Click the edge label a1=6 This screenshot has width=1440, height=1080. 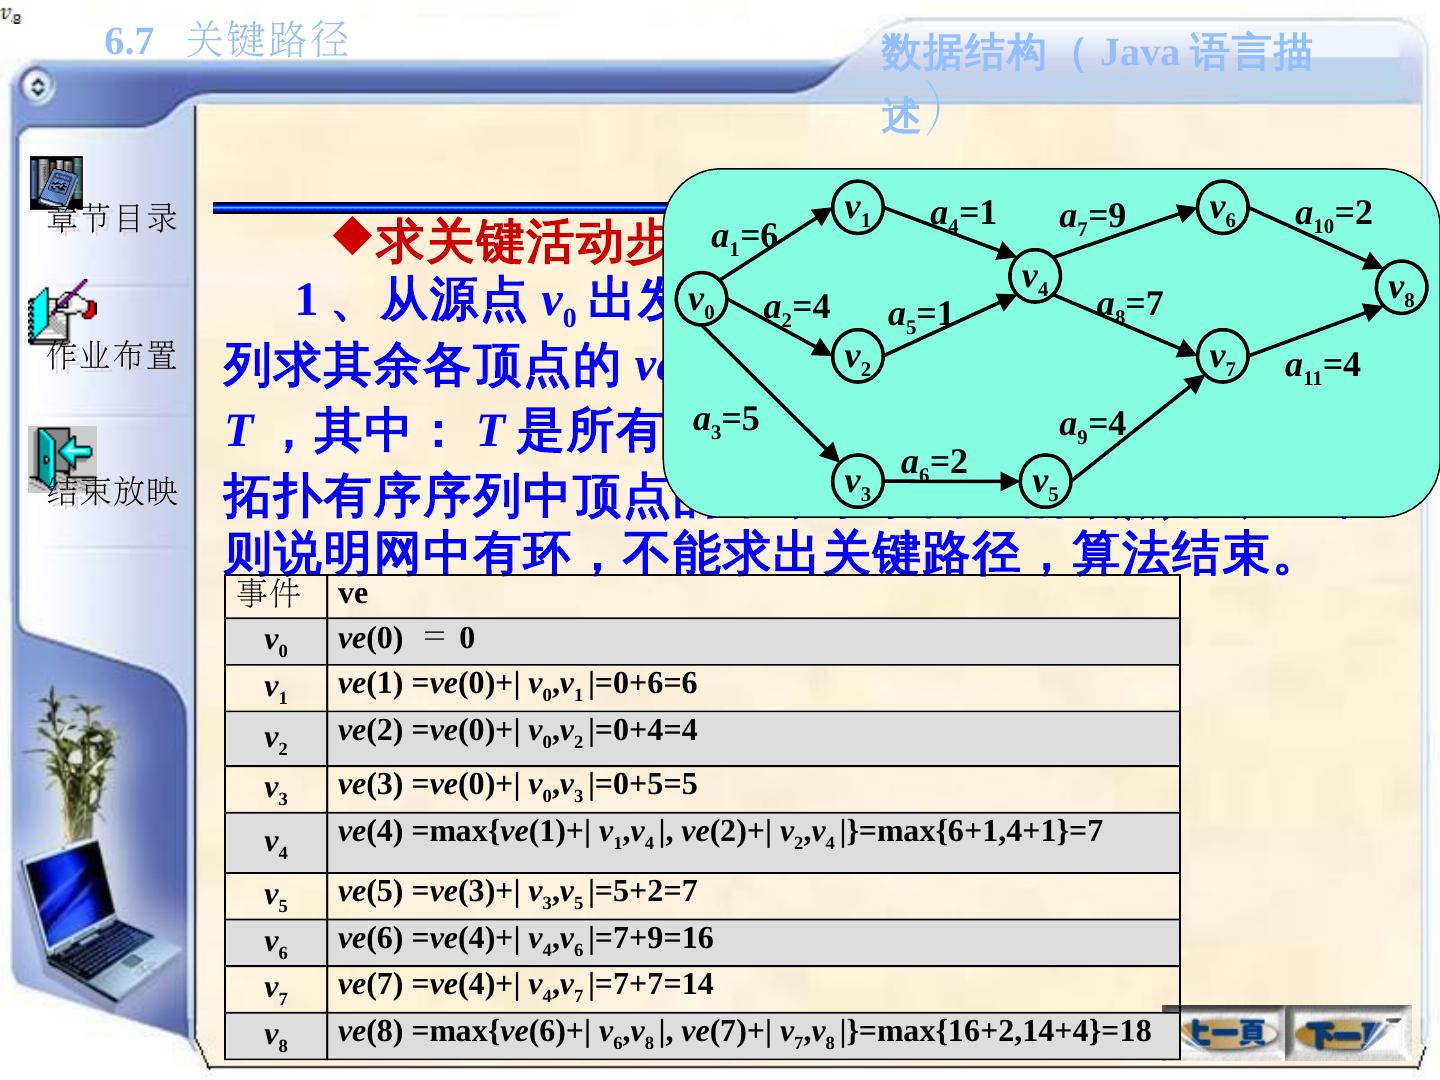[x=744, y=237]
